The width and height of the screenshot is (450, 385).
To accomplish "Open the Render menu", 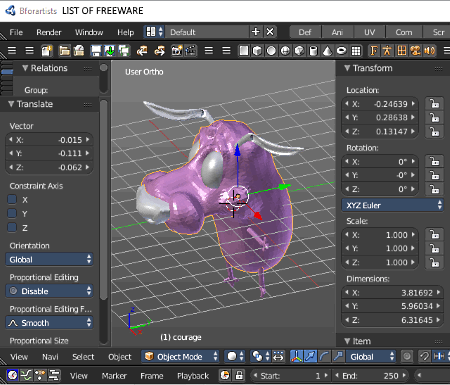I will [x=49, y=32].
